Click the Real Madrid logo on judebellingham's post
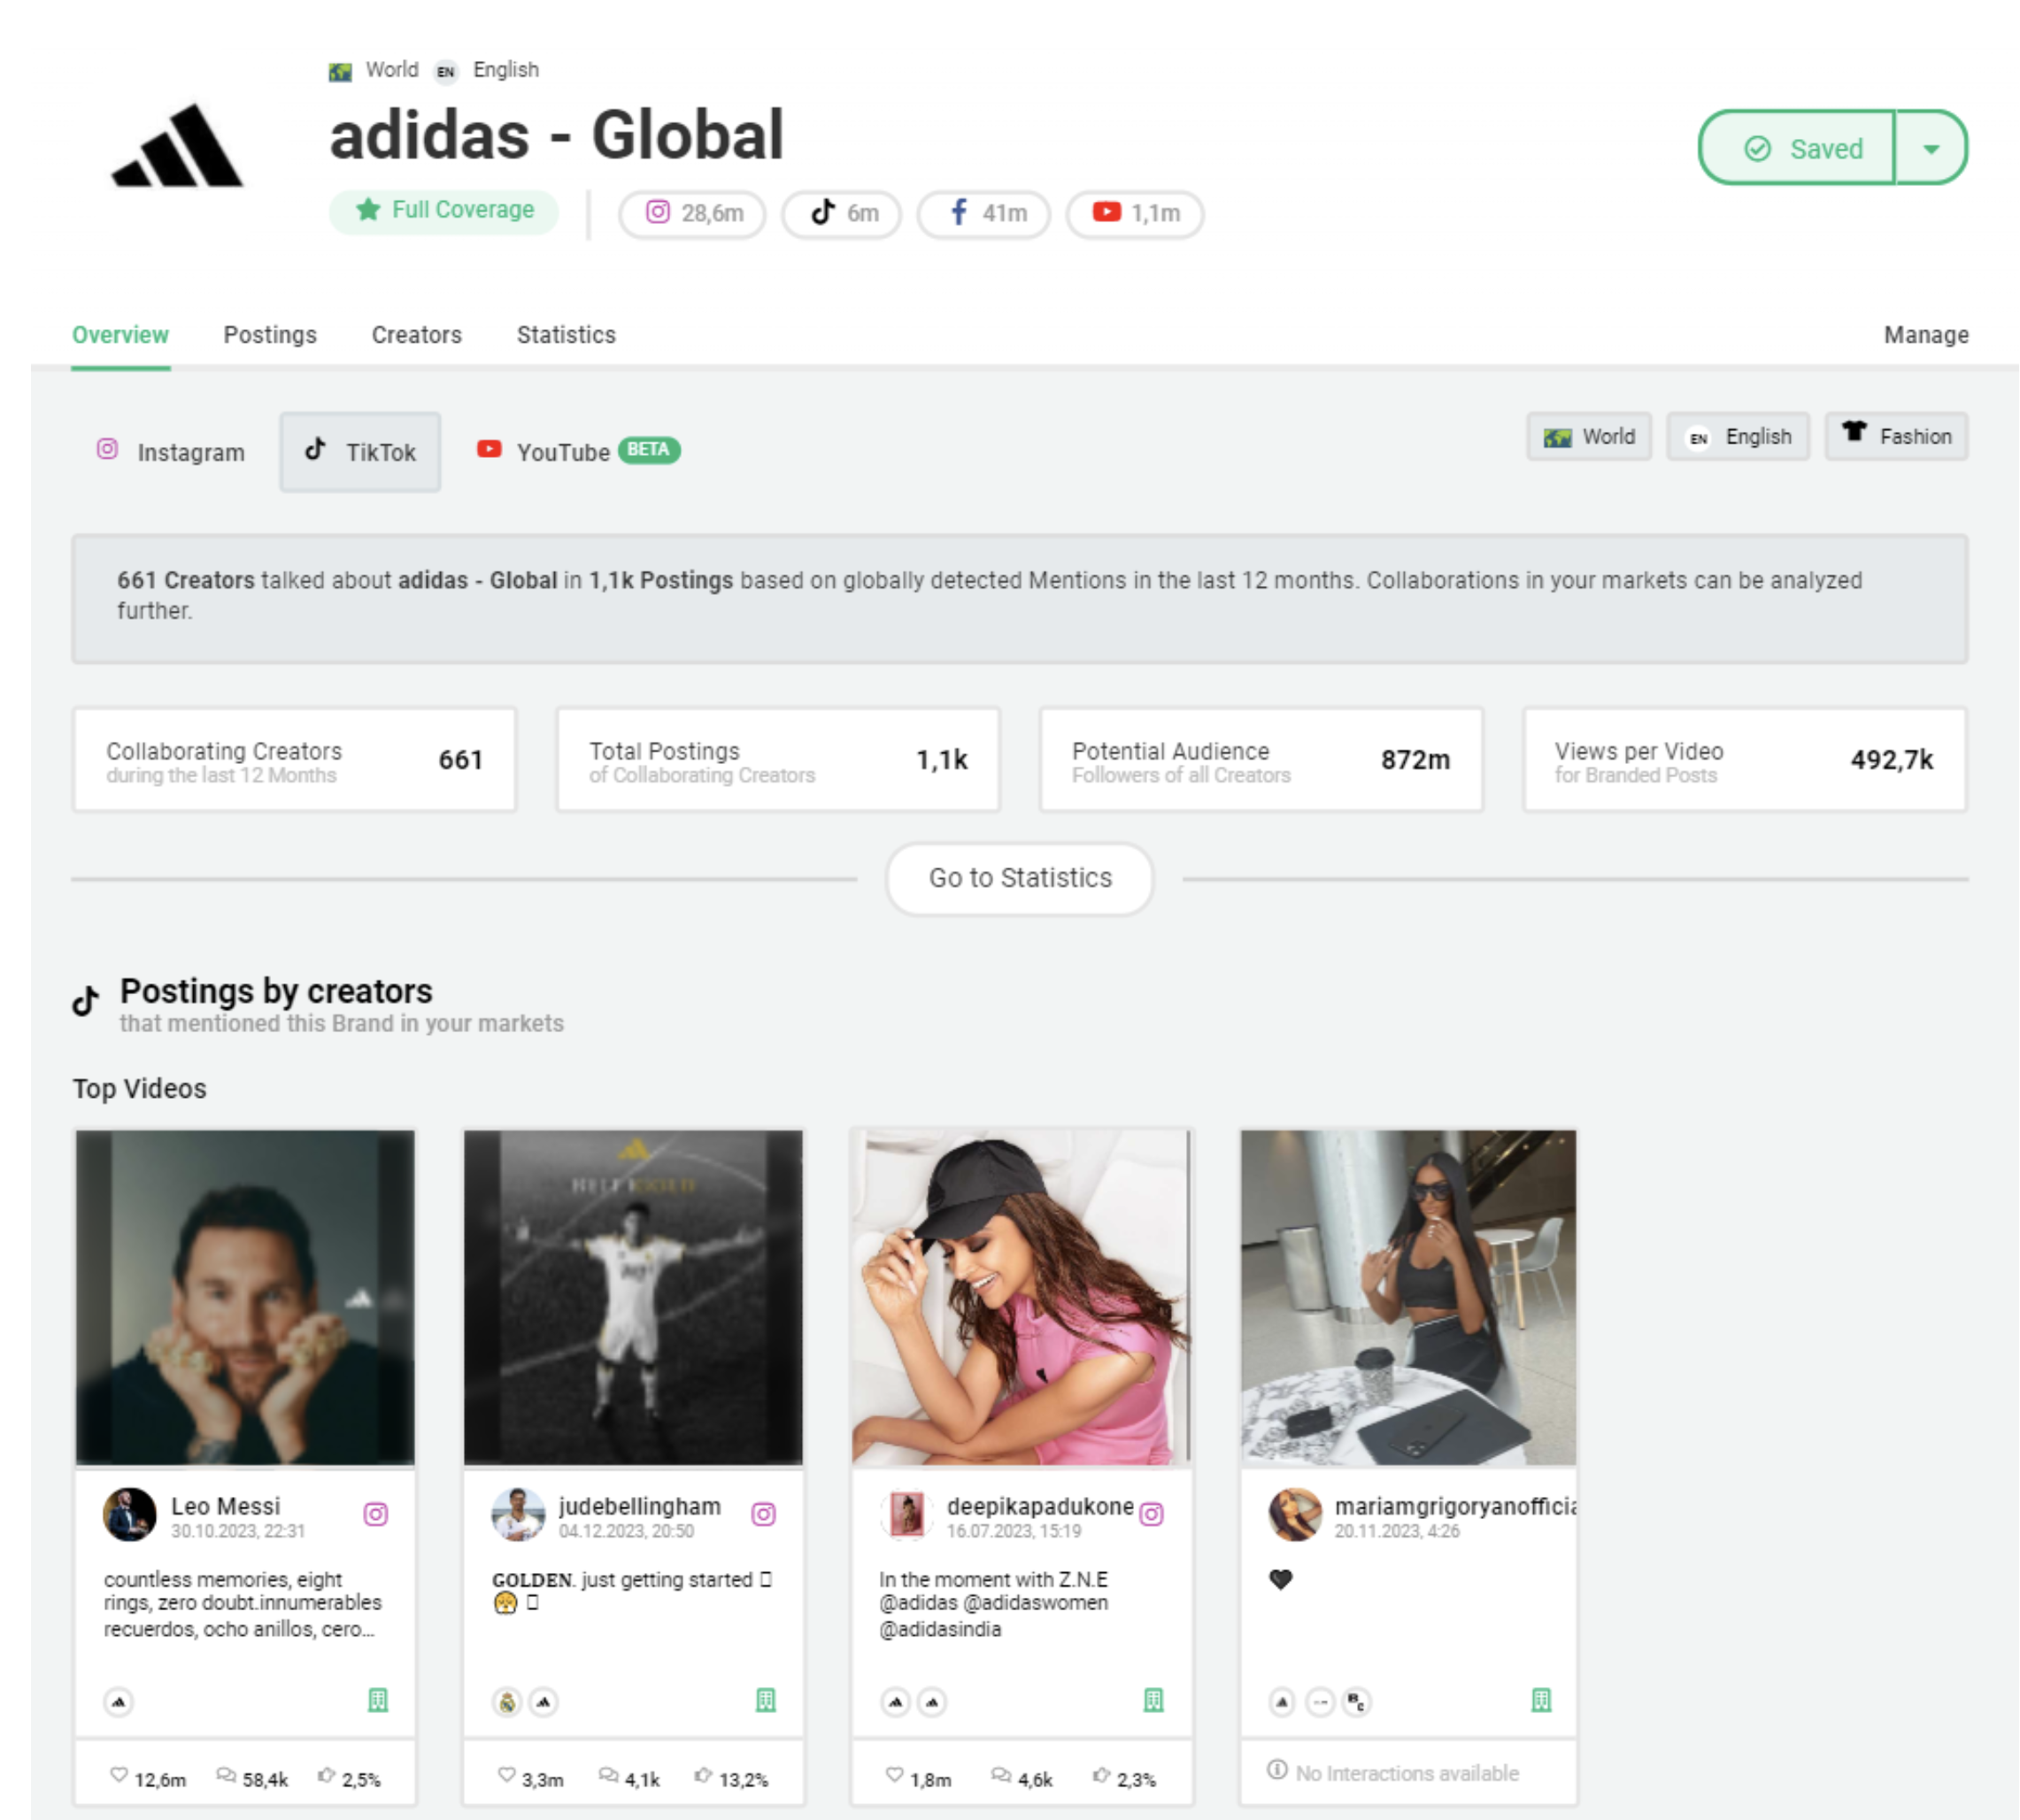The width and height of the screenshot is (2020, 1820). tap(506, 1702)
